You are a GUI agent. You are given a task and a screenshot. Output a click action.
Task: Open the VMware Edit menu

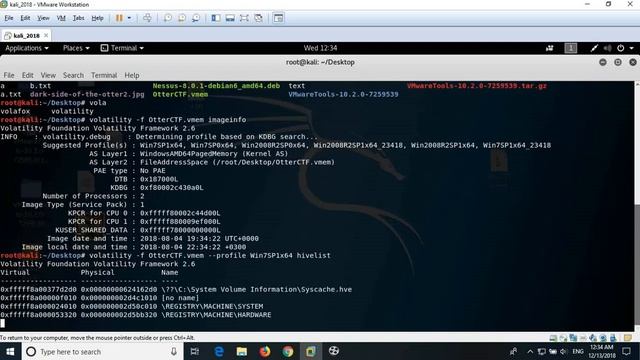(x=25, y=18)
